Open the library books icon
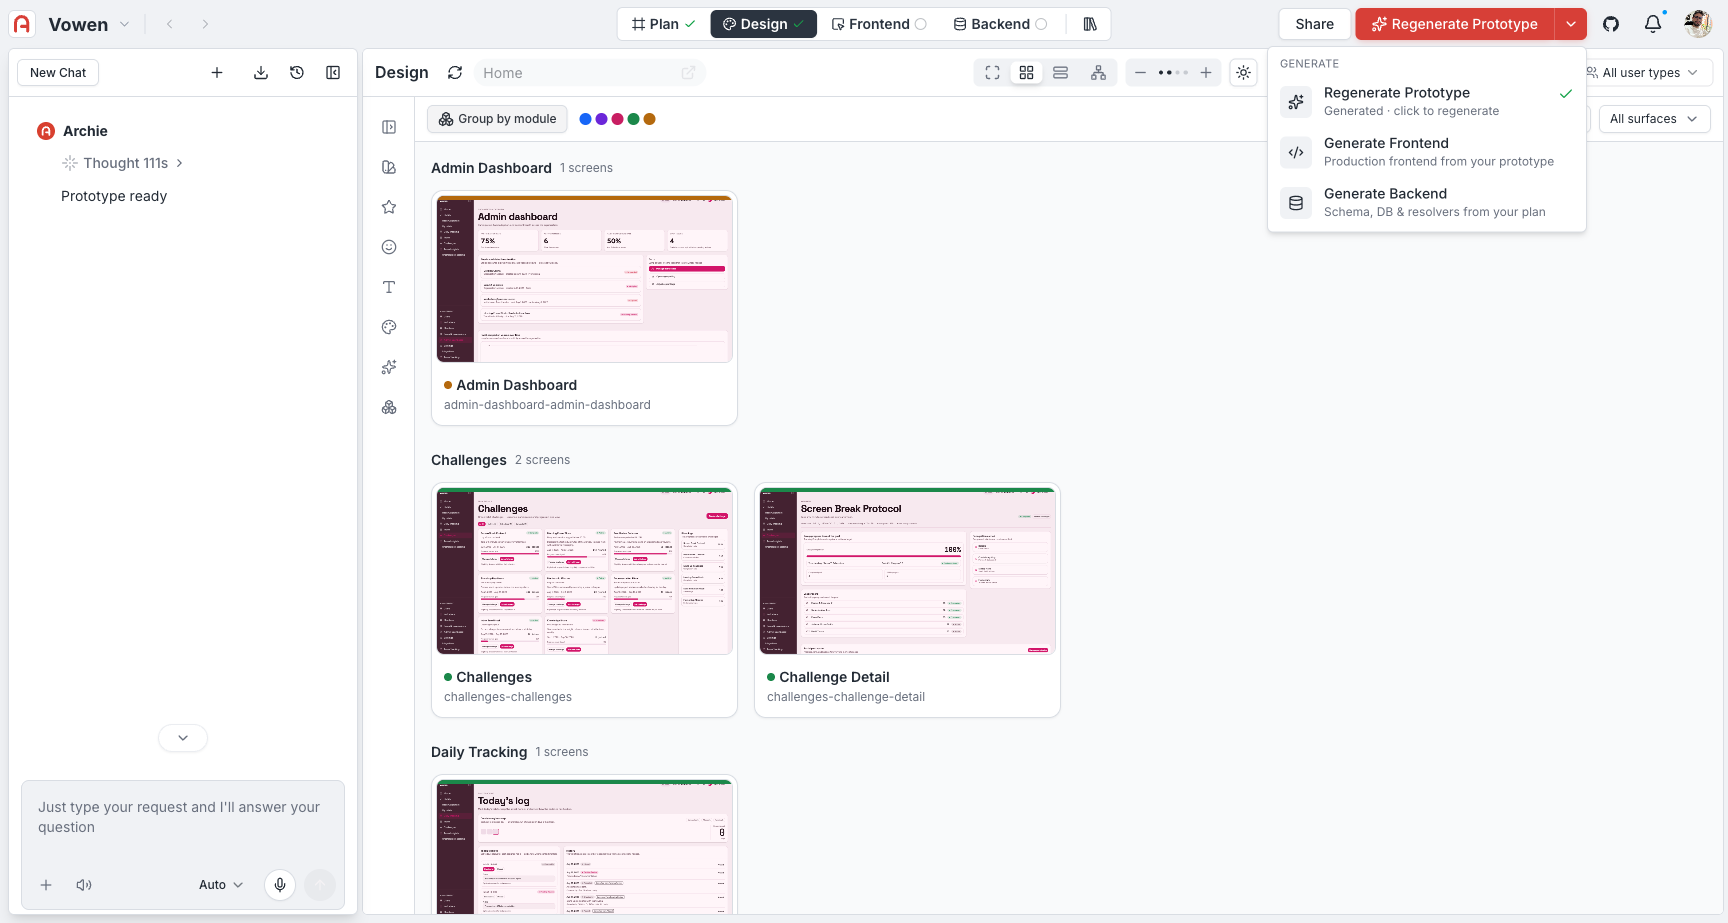The image size is (1728, 923). click(1090, 24)
